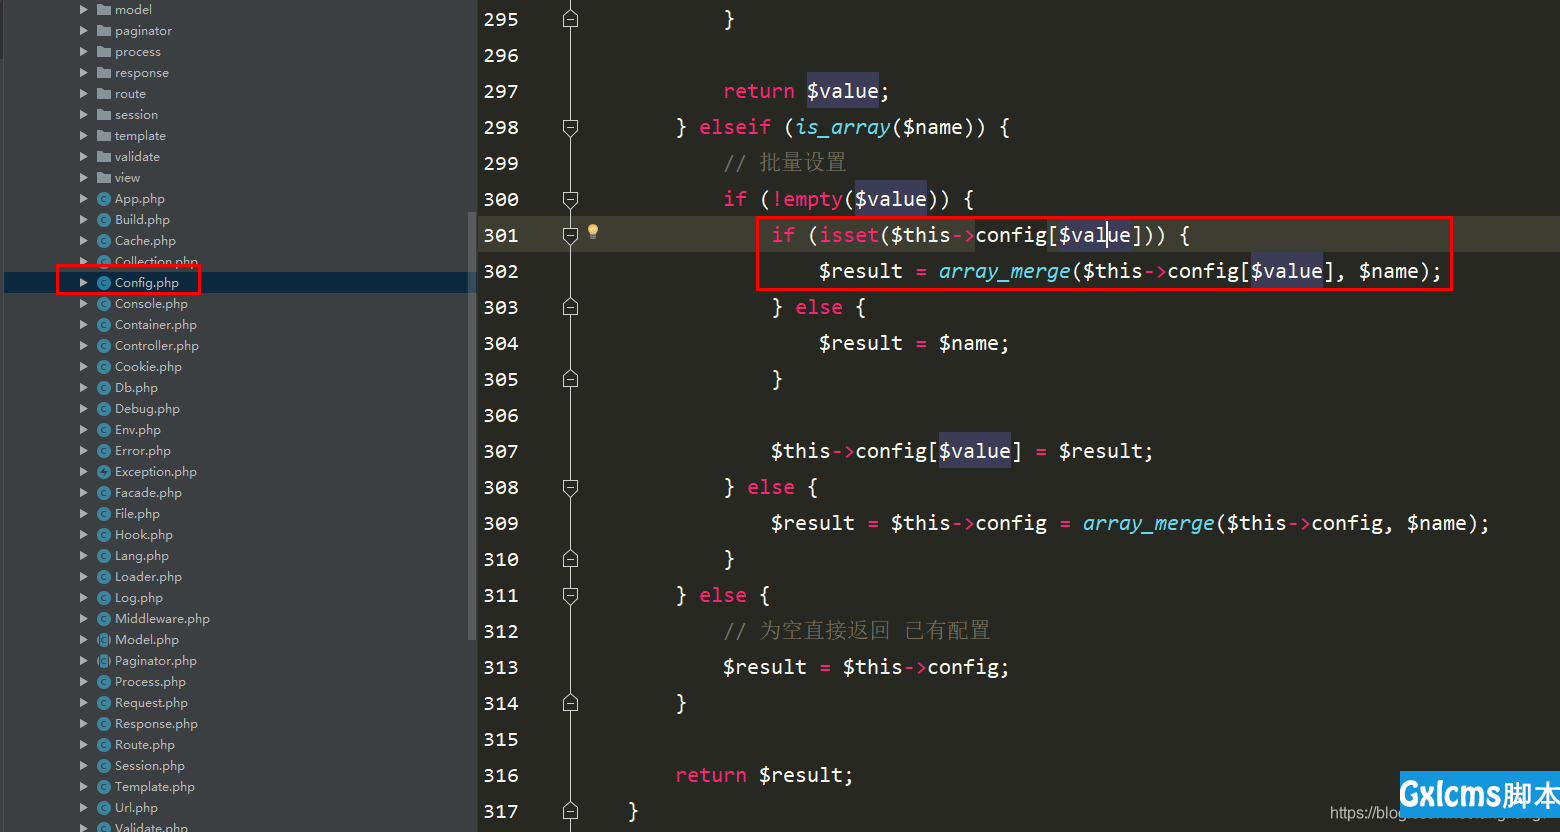Click the App.php class icon
This screenshot has height=832, width=1560.
(x=104, y=199)
